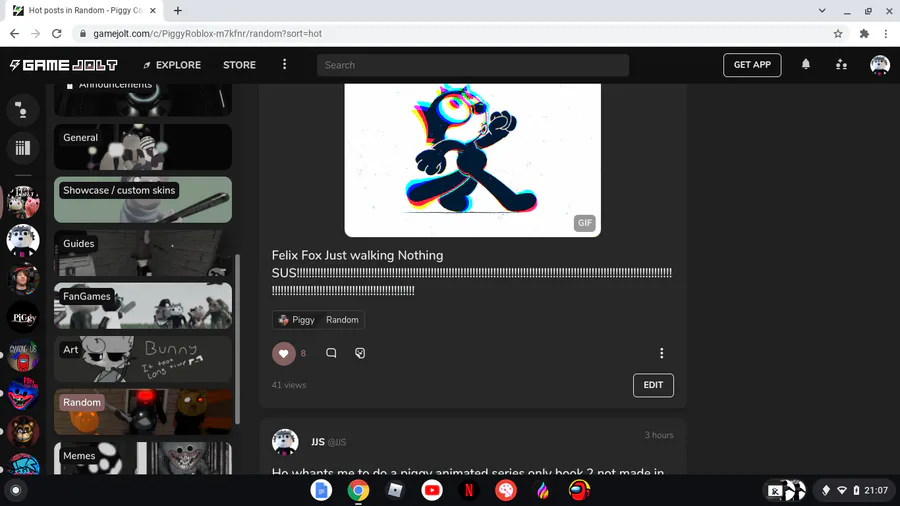Open the Chrome extensions puzzle icon
The image size is (900, 506).
864,34
